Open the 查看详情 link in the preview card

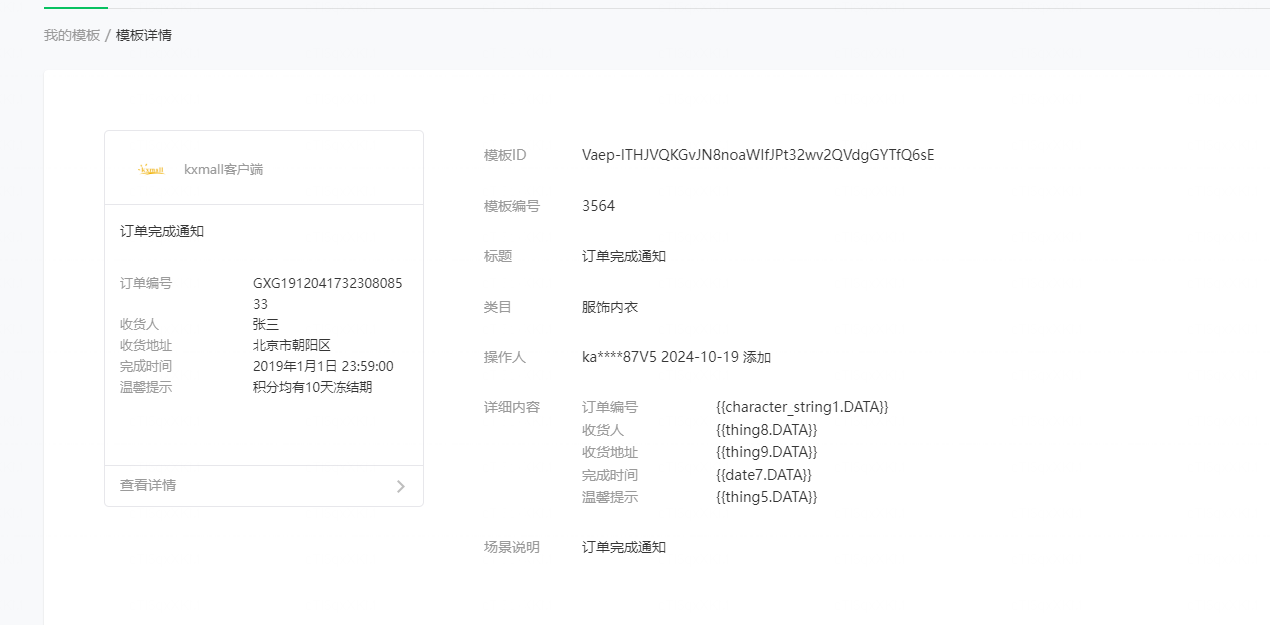148,485
